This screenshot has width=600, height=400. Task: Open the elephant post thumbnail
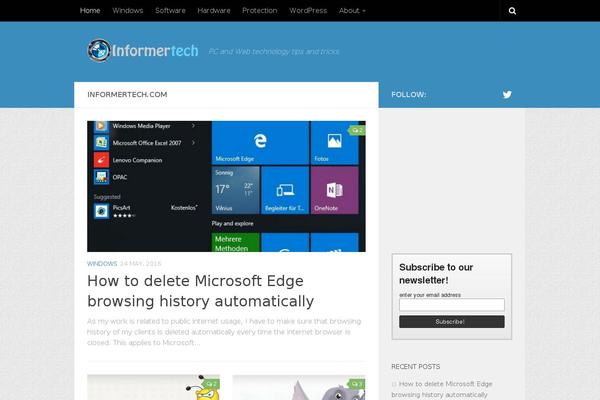click(299, 387)
